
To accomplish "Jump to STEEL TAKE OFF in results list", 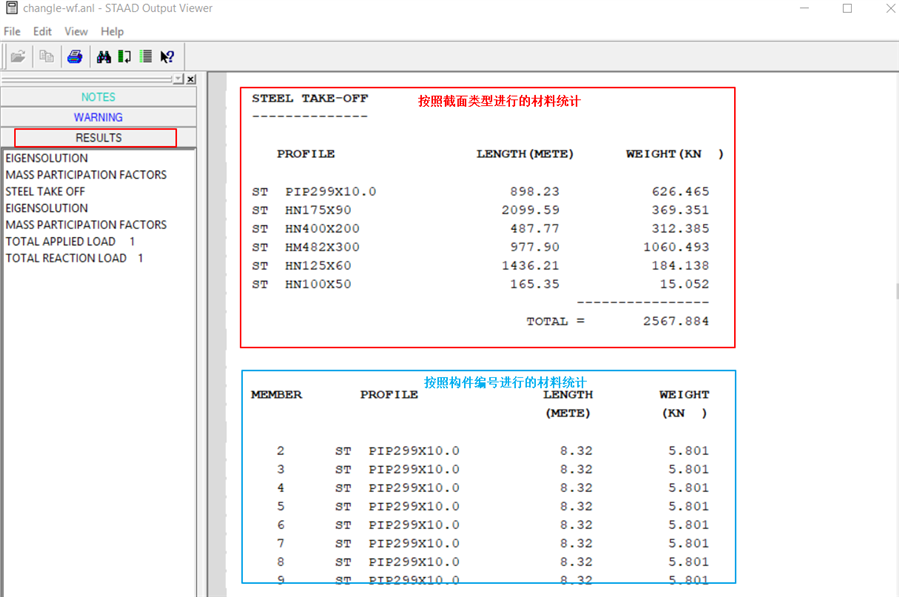I will pyautogui.click(x=45, y=191).
